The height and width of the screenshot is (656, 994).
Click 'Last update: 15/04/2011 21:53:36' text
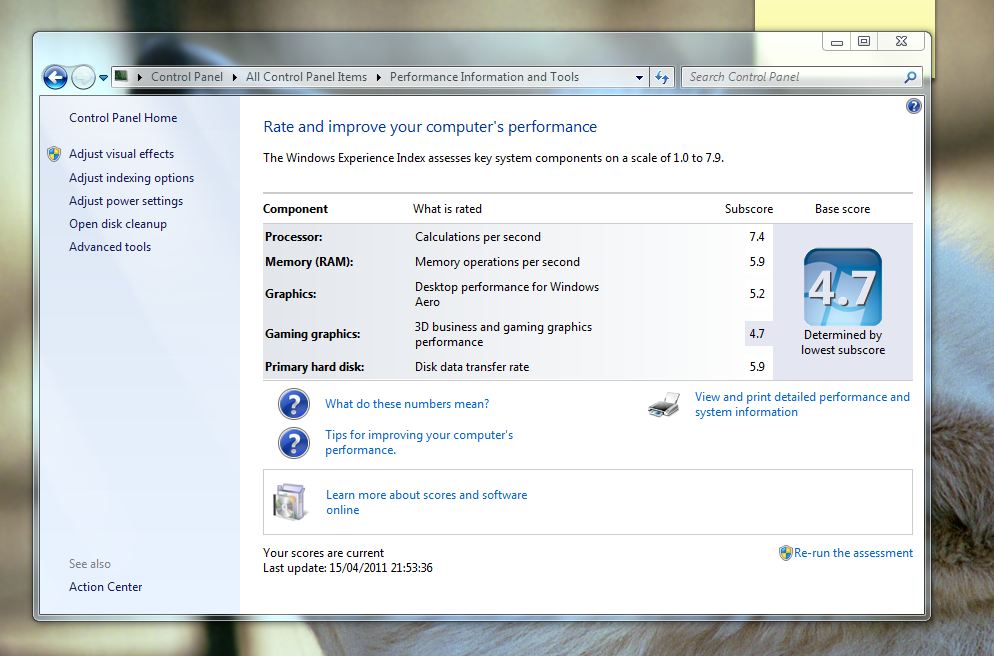(348, 568)
